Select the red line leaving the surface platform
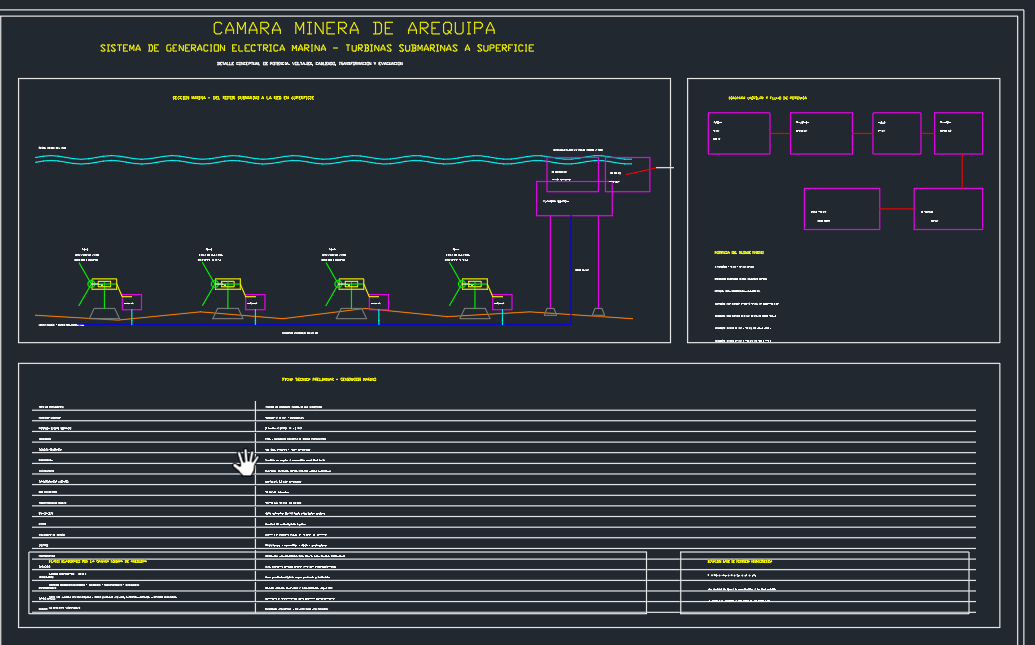The height and width of the screenshot is (645, 1035). coord(640,171)
